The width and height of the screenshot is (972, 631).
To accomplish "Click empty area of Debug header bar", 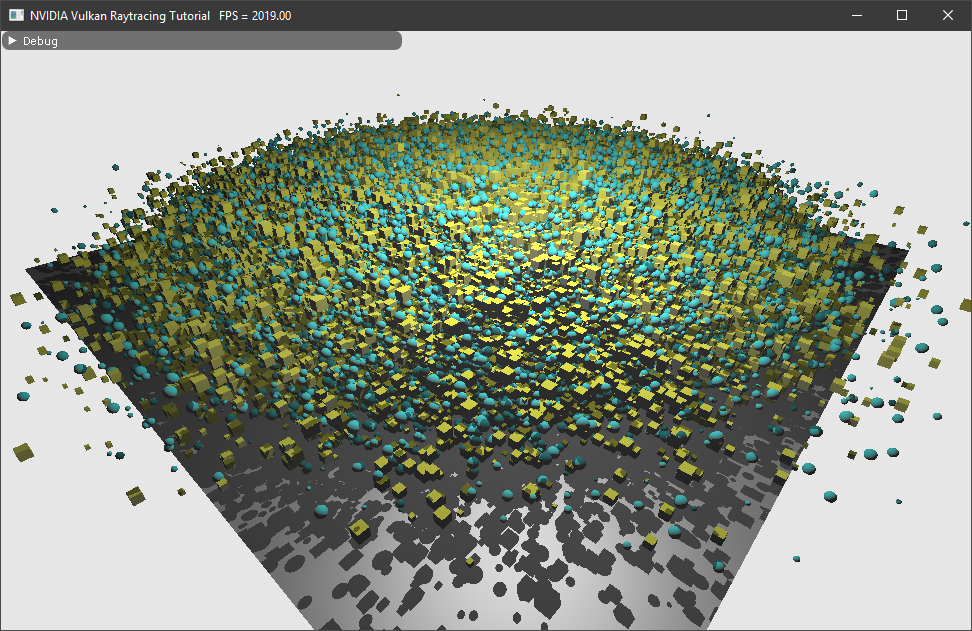I will [x=230, y=41].
